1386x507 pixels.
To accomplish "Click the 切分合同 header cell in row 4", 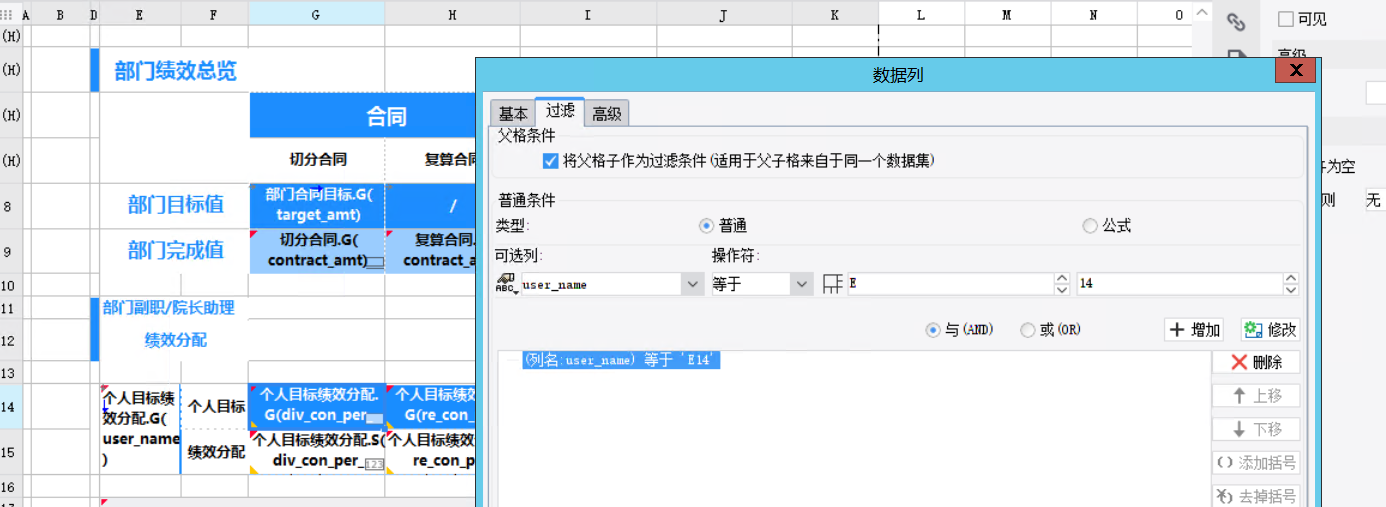I will tap(317, 159).
